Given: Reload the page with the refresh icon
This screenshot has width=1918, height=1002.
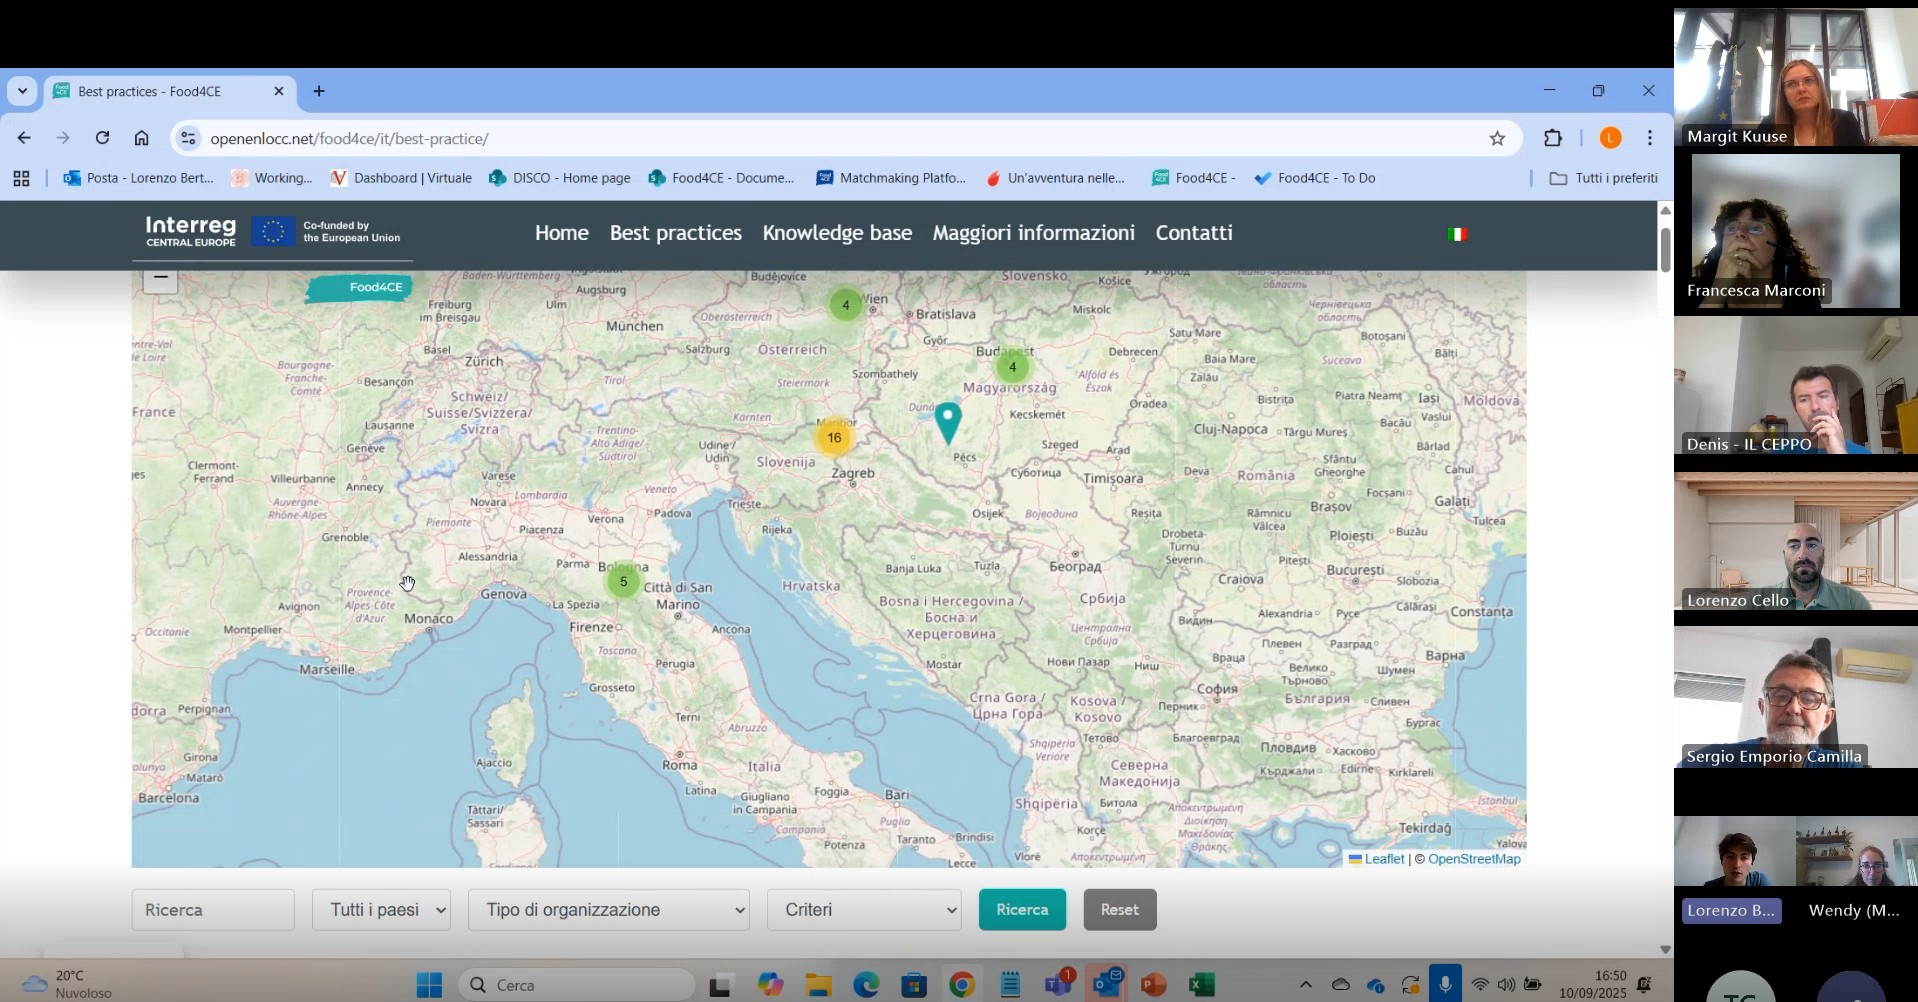Looking at the screenshot, I should coord(102,138).
